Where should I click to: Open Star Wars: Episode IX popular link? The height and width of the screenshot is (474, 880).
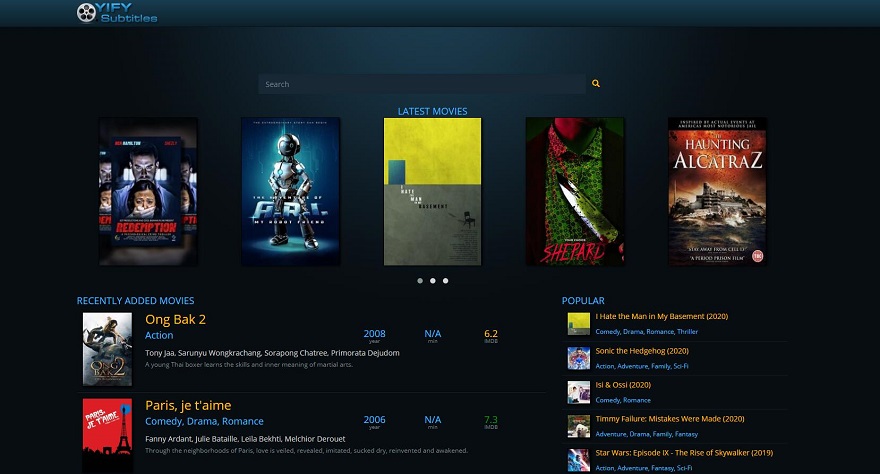pos(684,453)
